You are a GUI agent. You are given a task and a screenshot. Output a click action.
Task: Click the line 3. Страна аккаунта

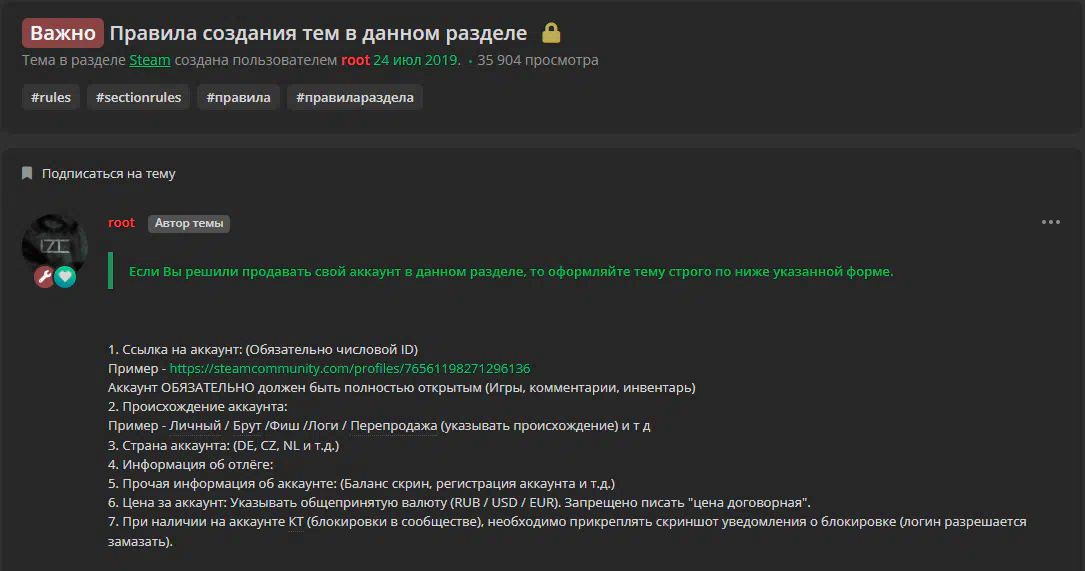(x=224, y=445)
